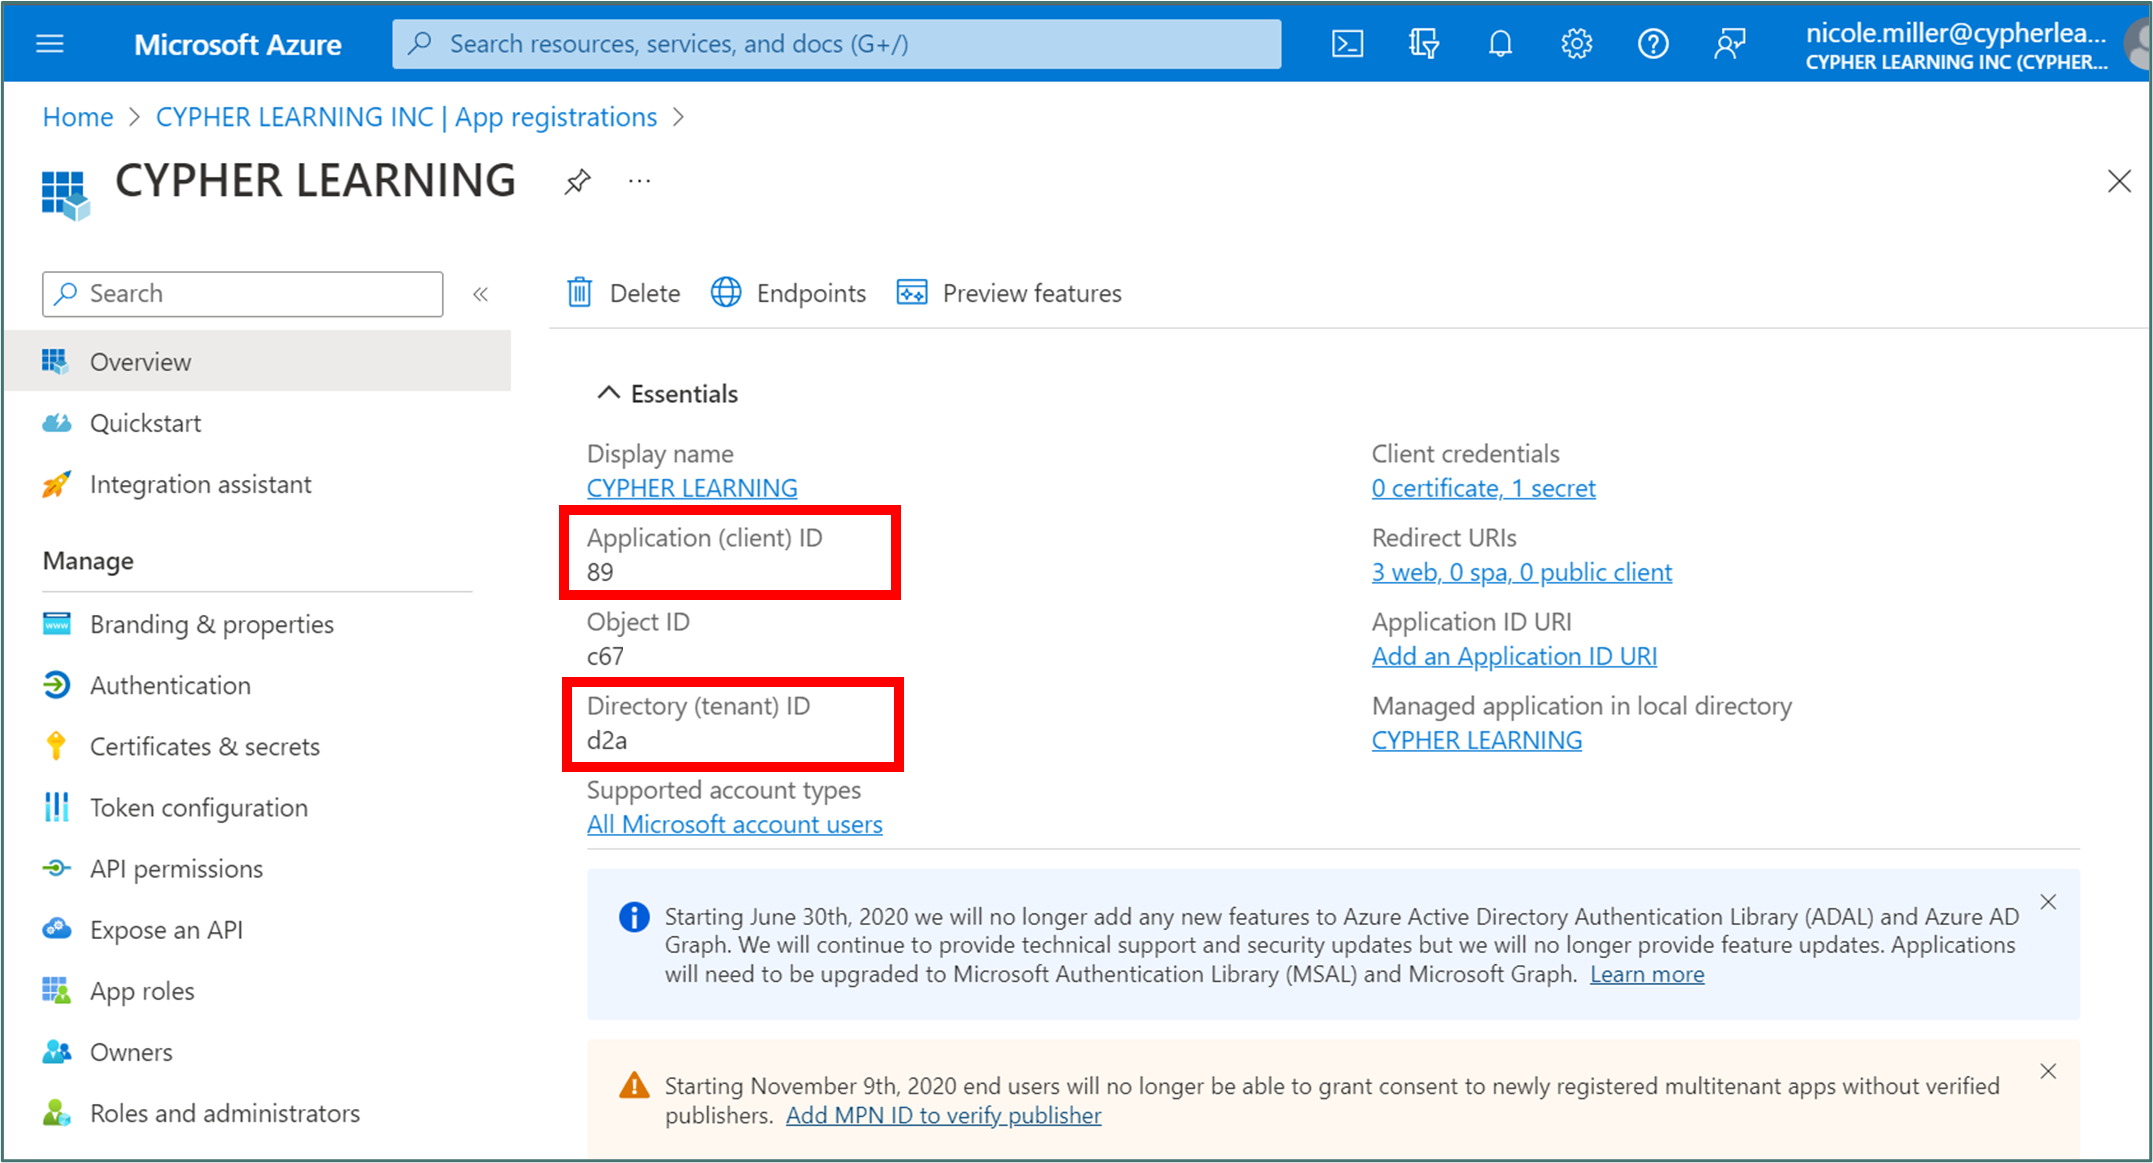The height and width of the screenshot is (1163, 2153).
Task: Select Certificates & secrets menu item
Action: 204,747
